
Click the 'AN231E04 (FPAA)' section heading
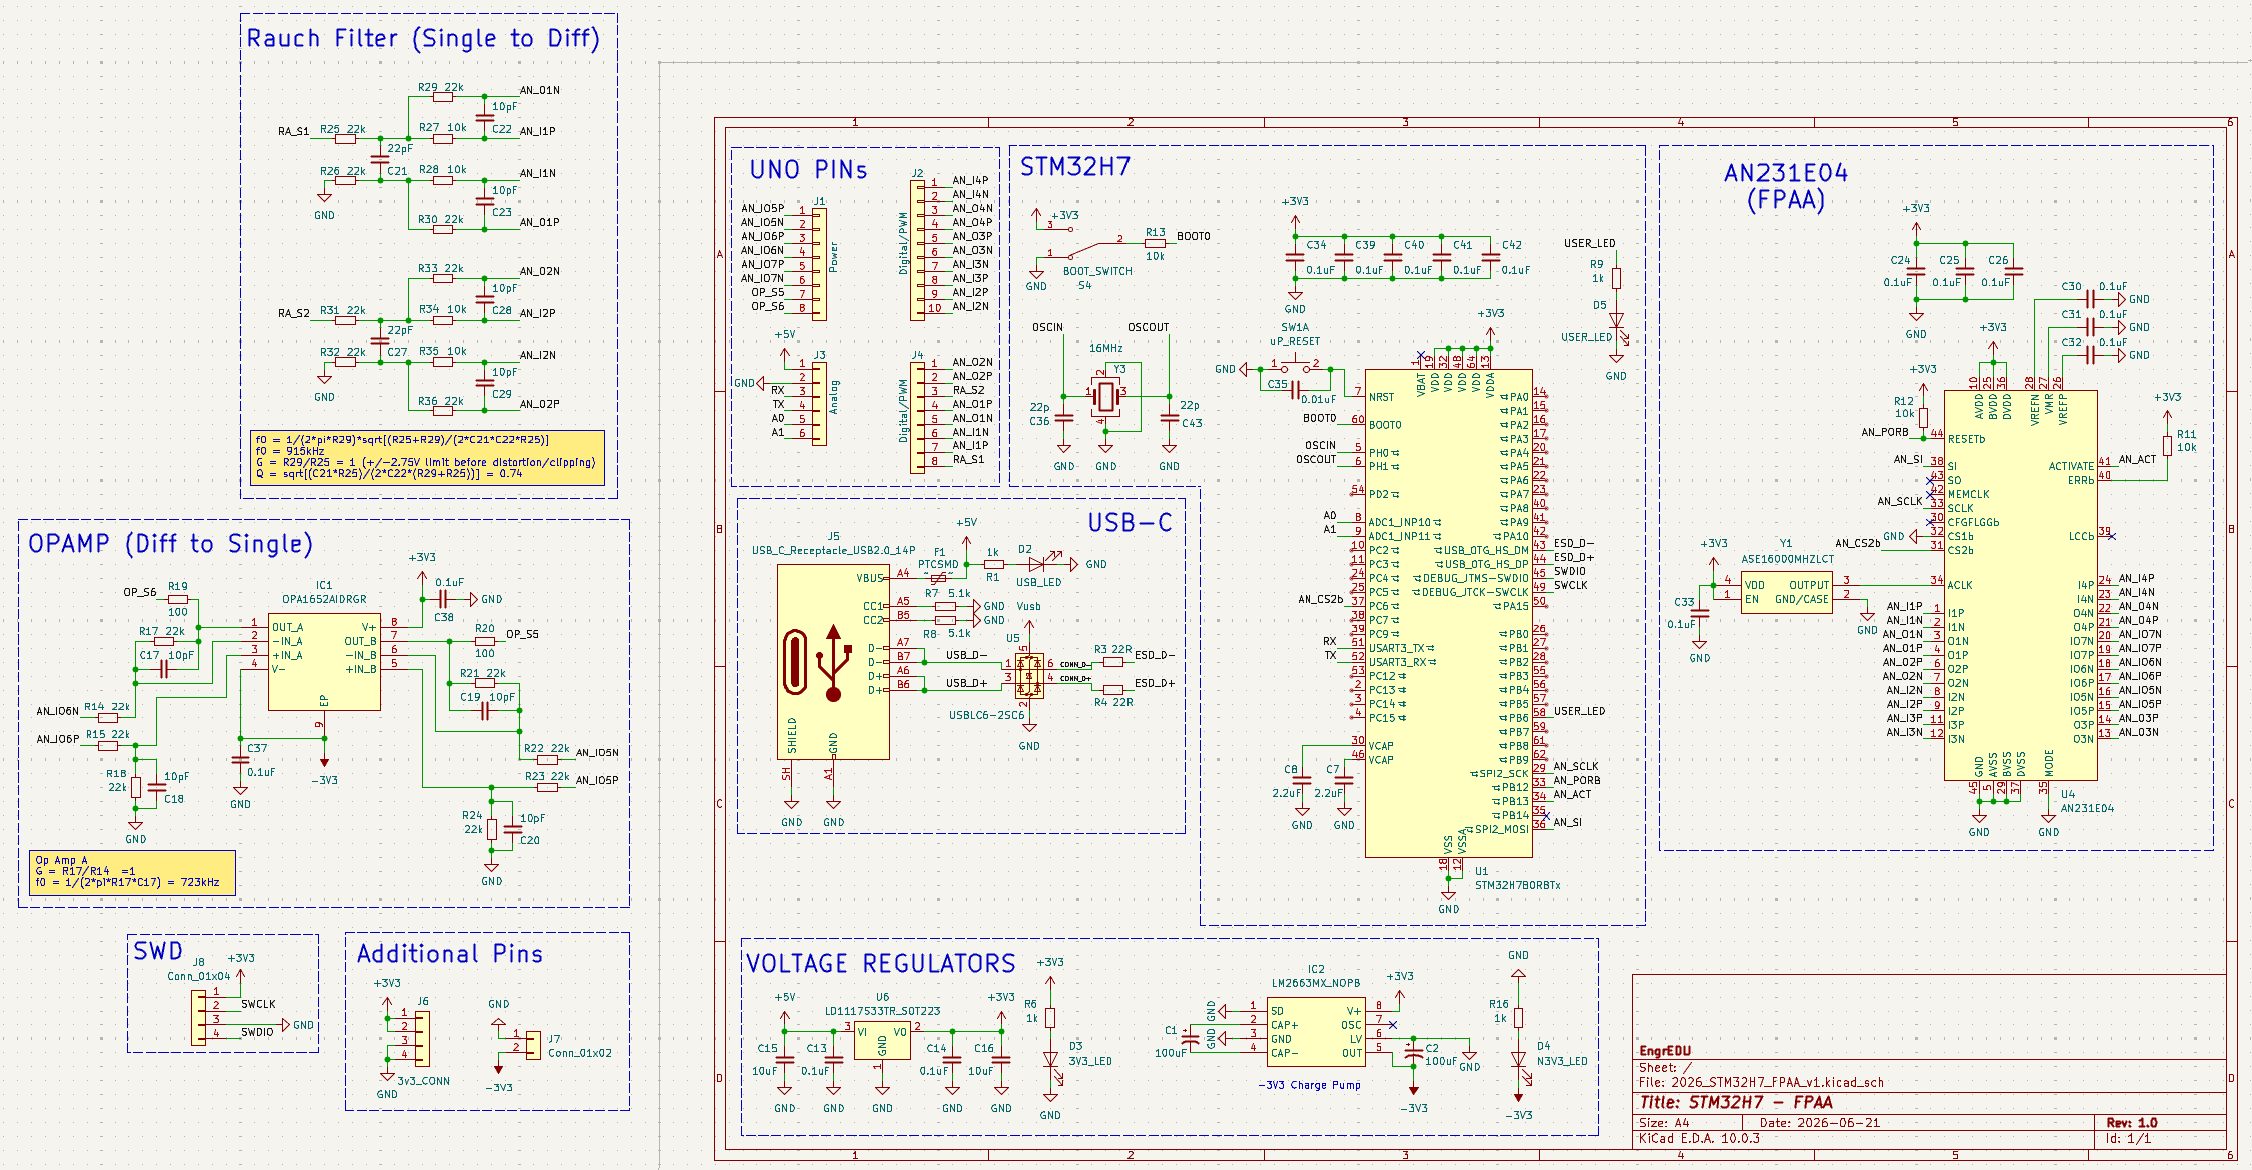coord(1786,187)
